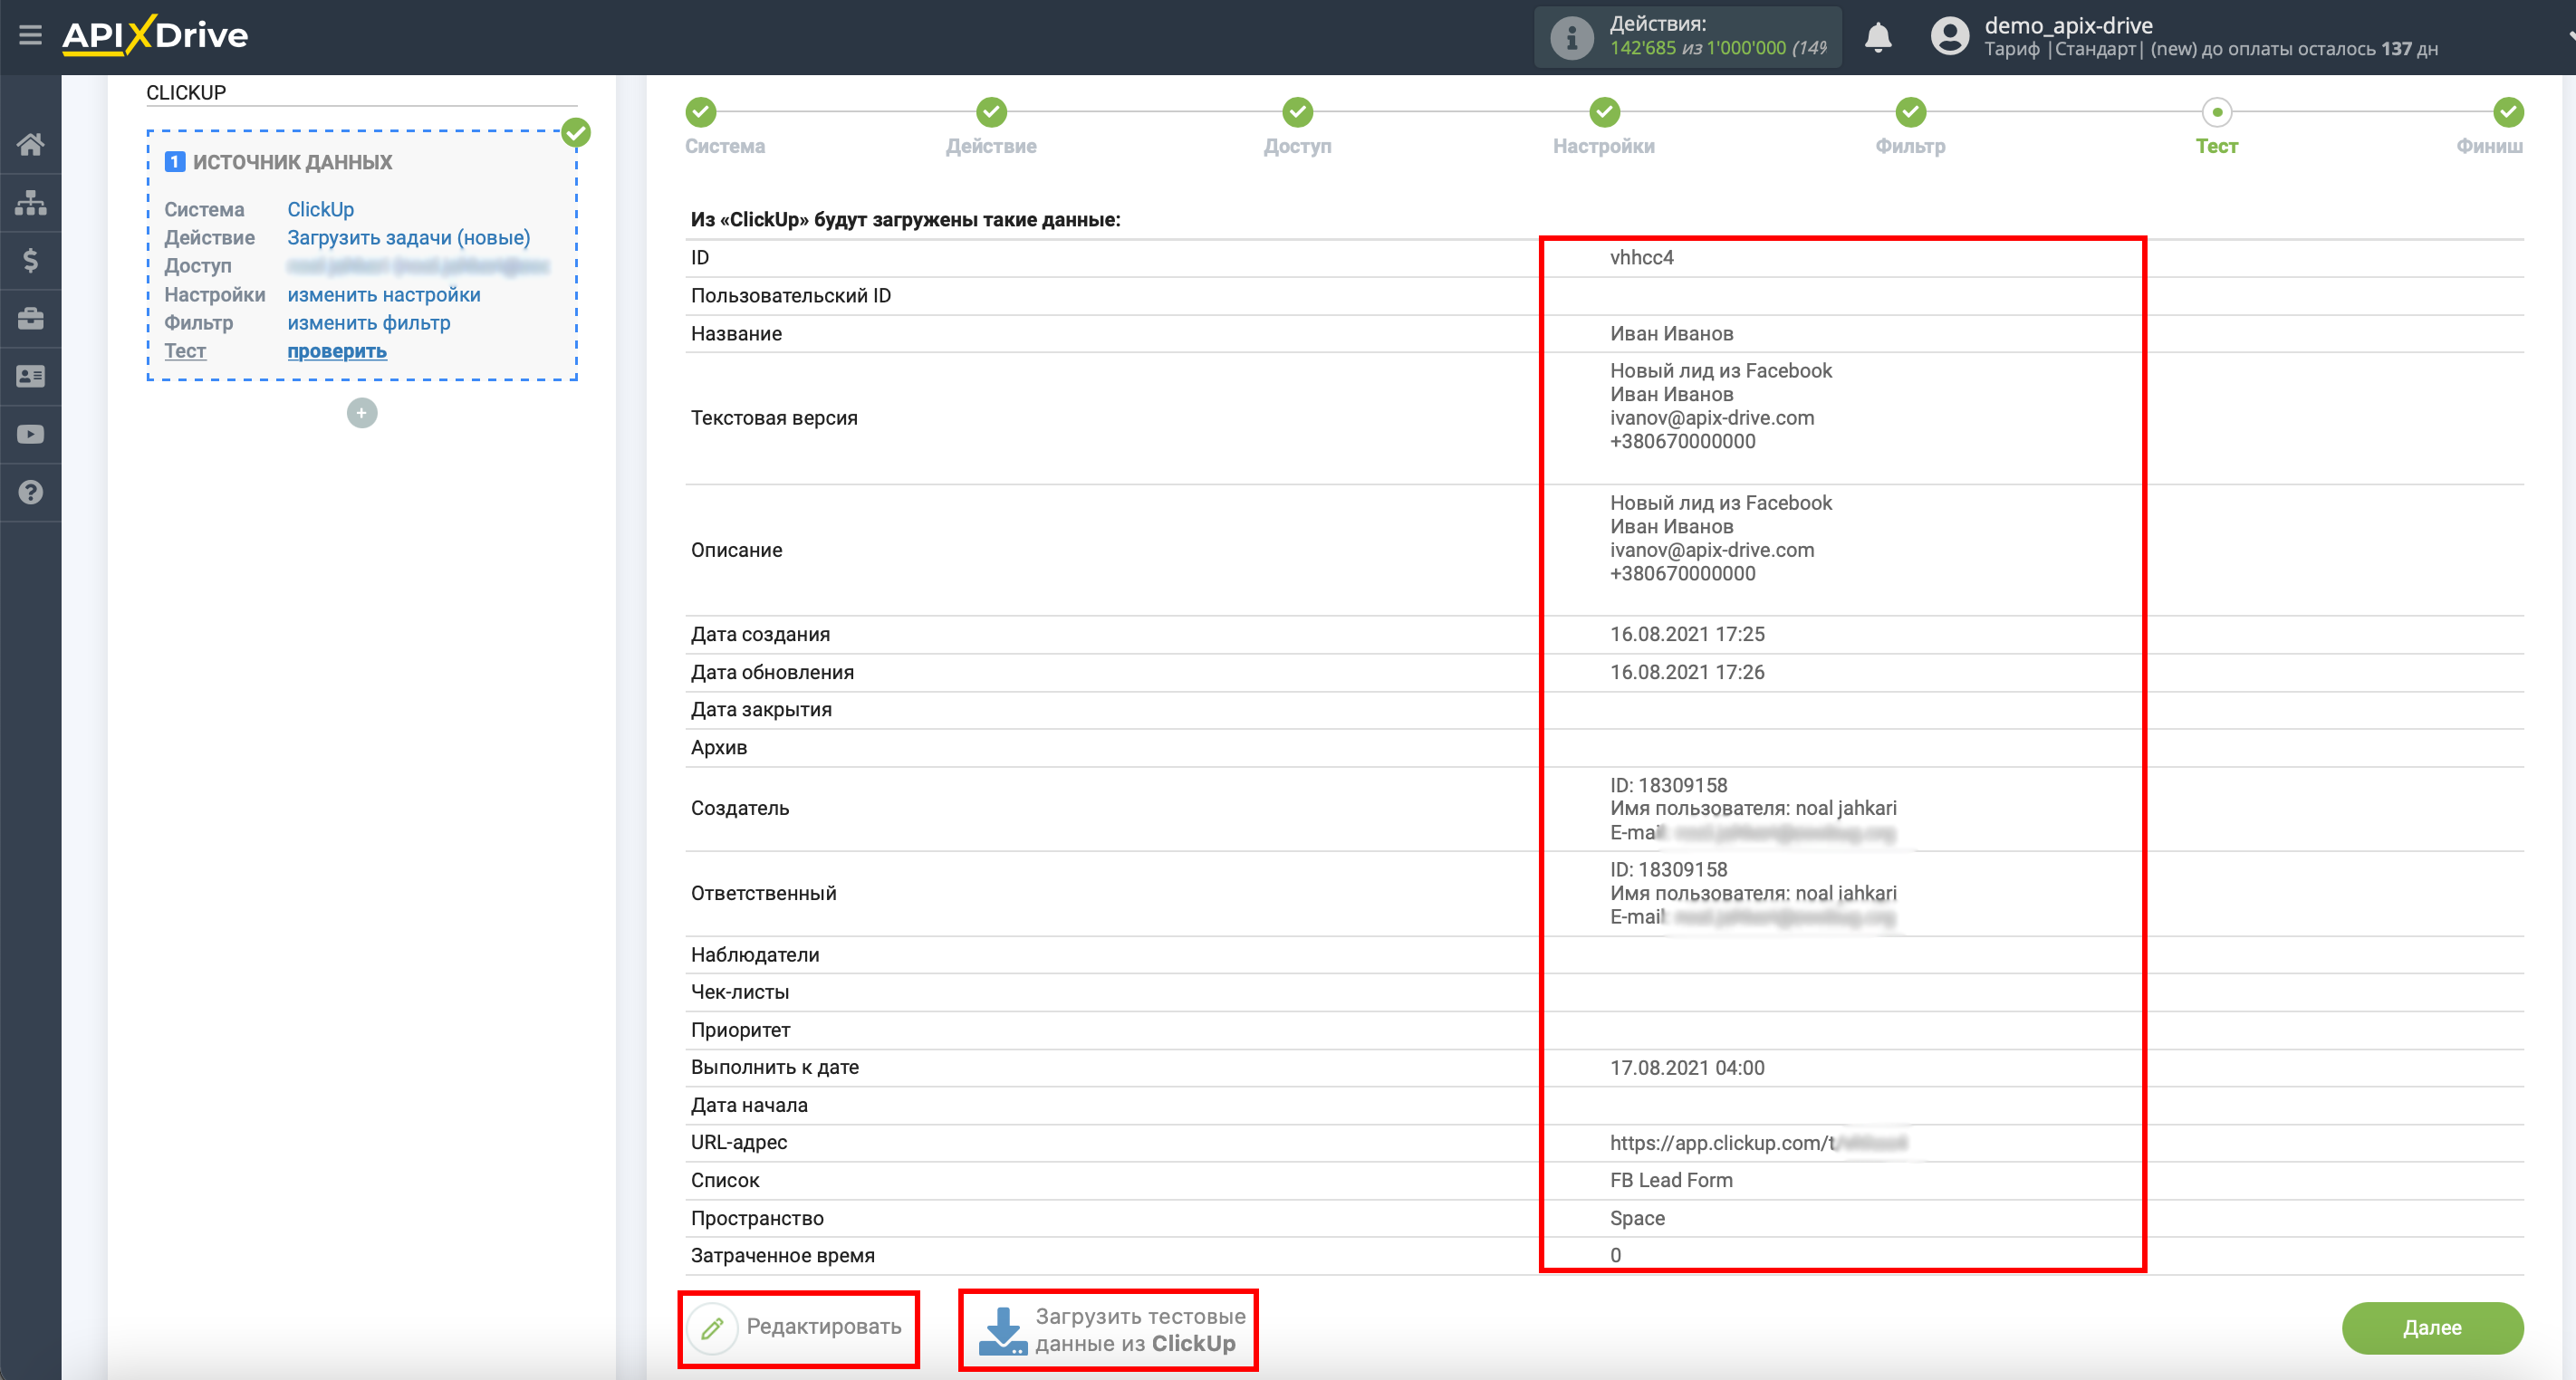Go to the Система step

724,126
